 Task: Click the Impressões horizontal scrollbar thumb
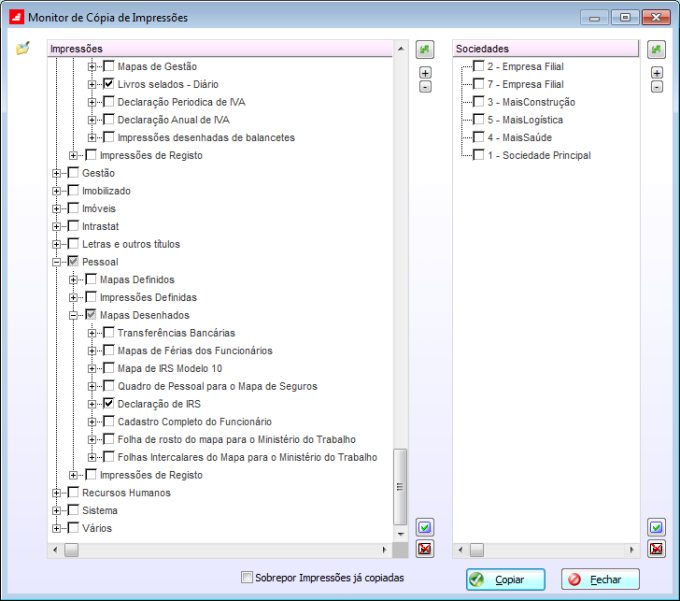coord(72,550)
